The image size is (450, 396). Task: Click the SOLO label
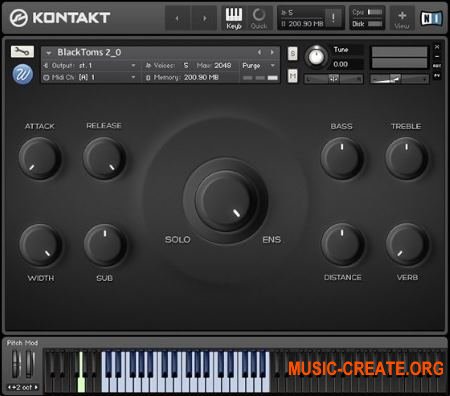178,240
